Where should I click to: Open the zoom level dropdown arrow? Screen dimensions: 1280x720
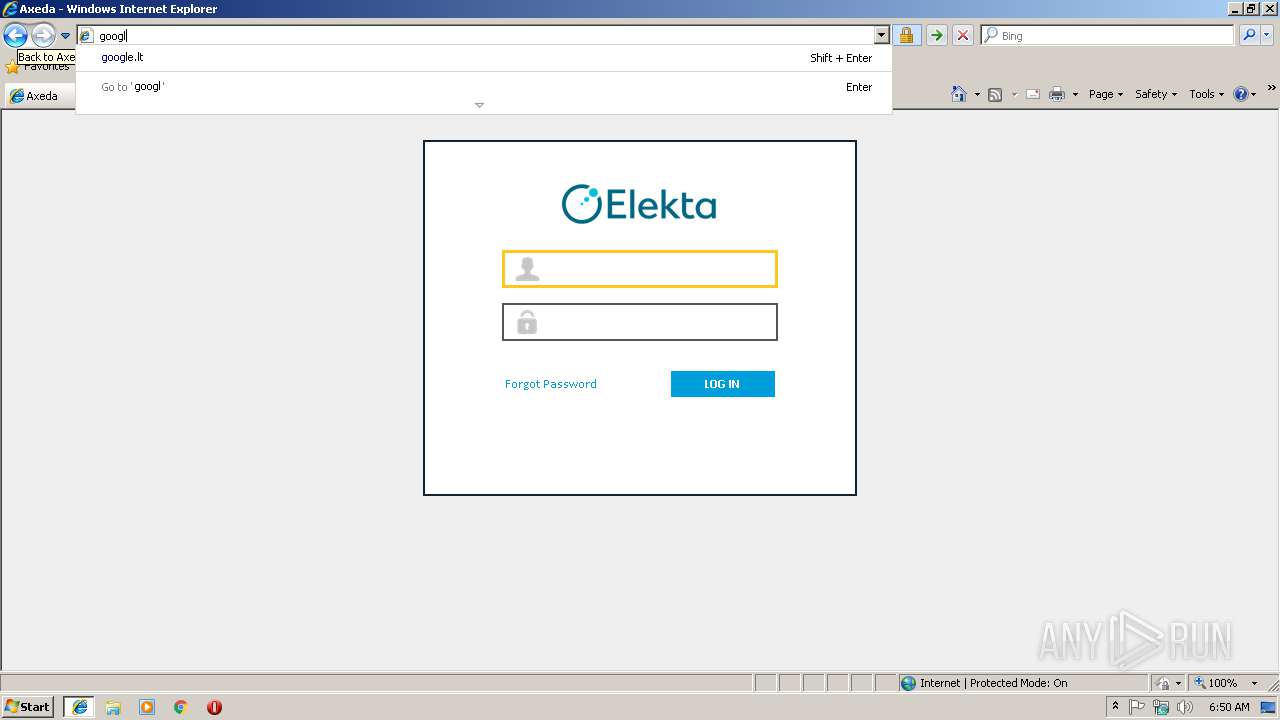click(x=1254, y=683)
